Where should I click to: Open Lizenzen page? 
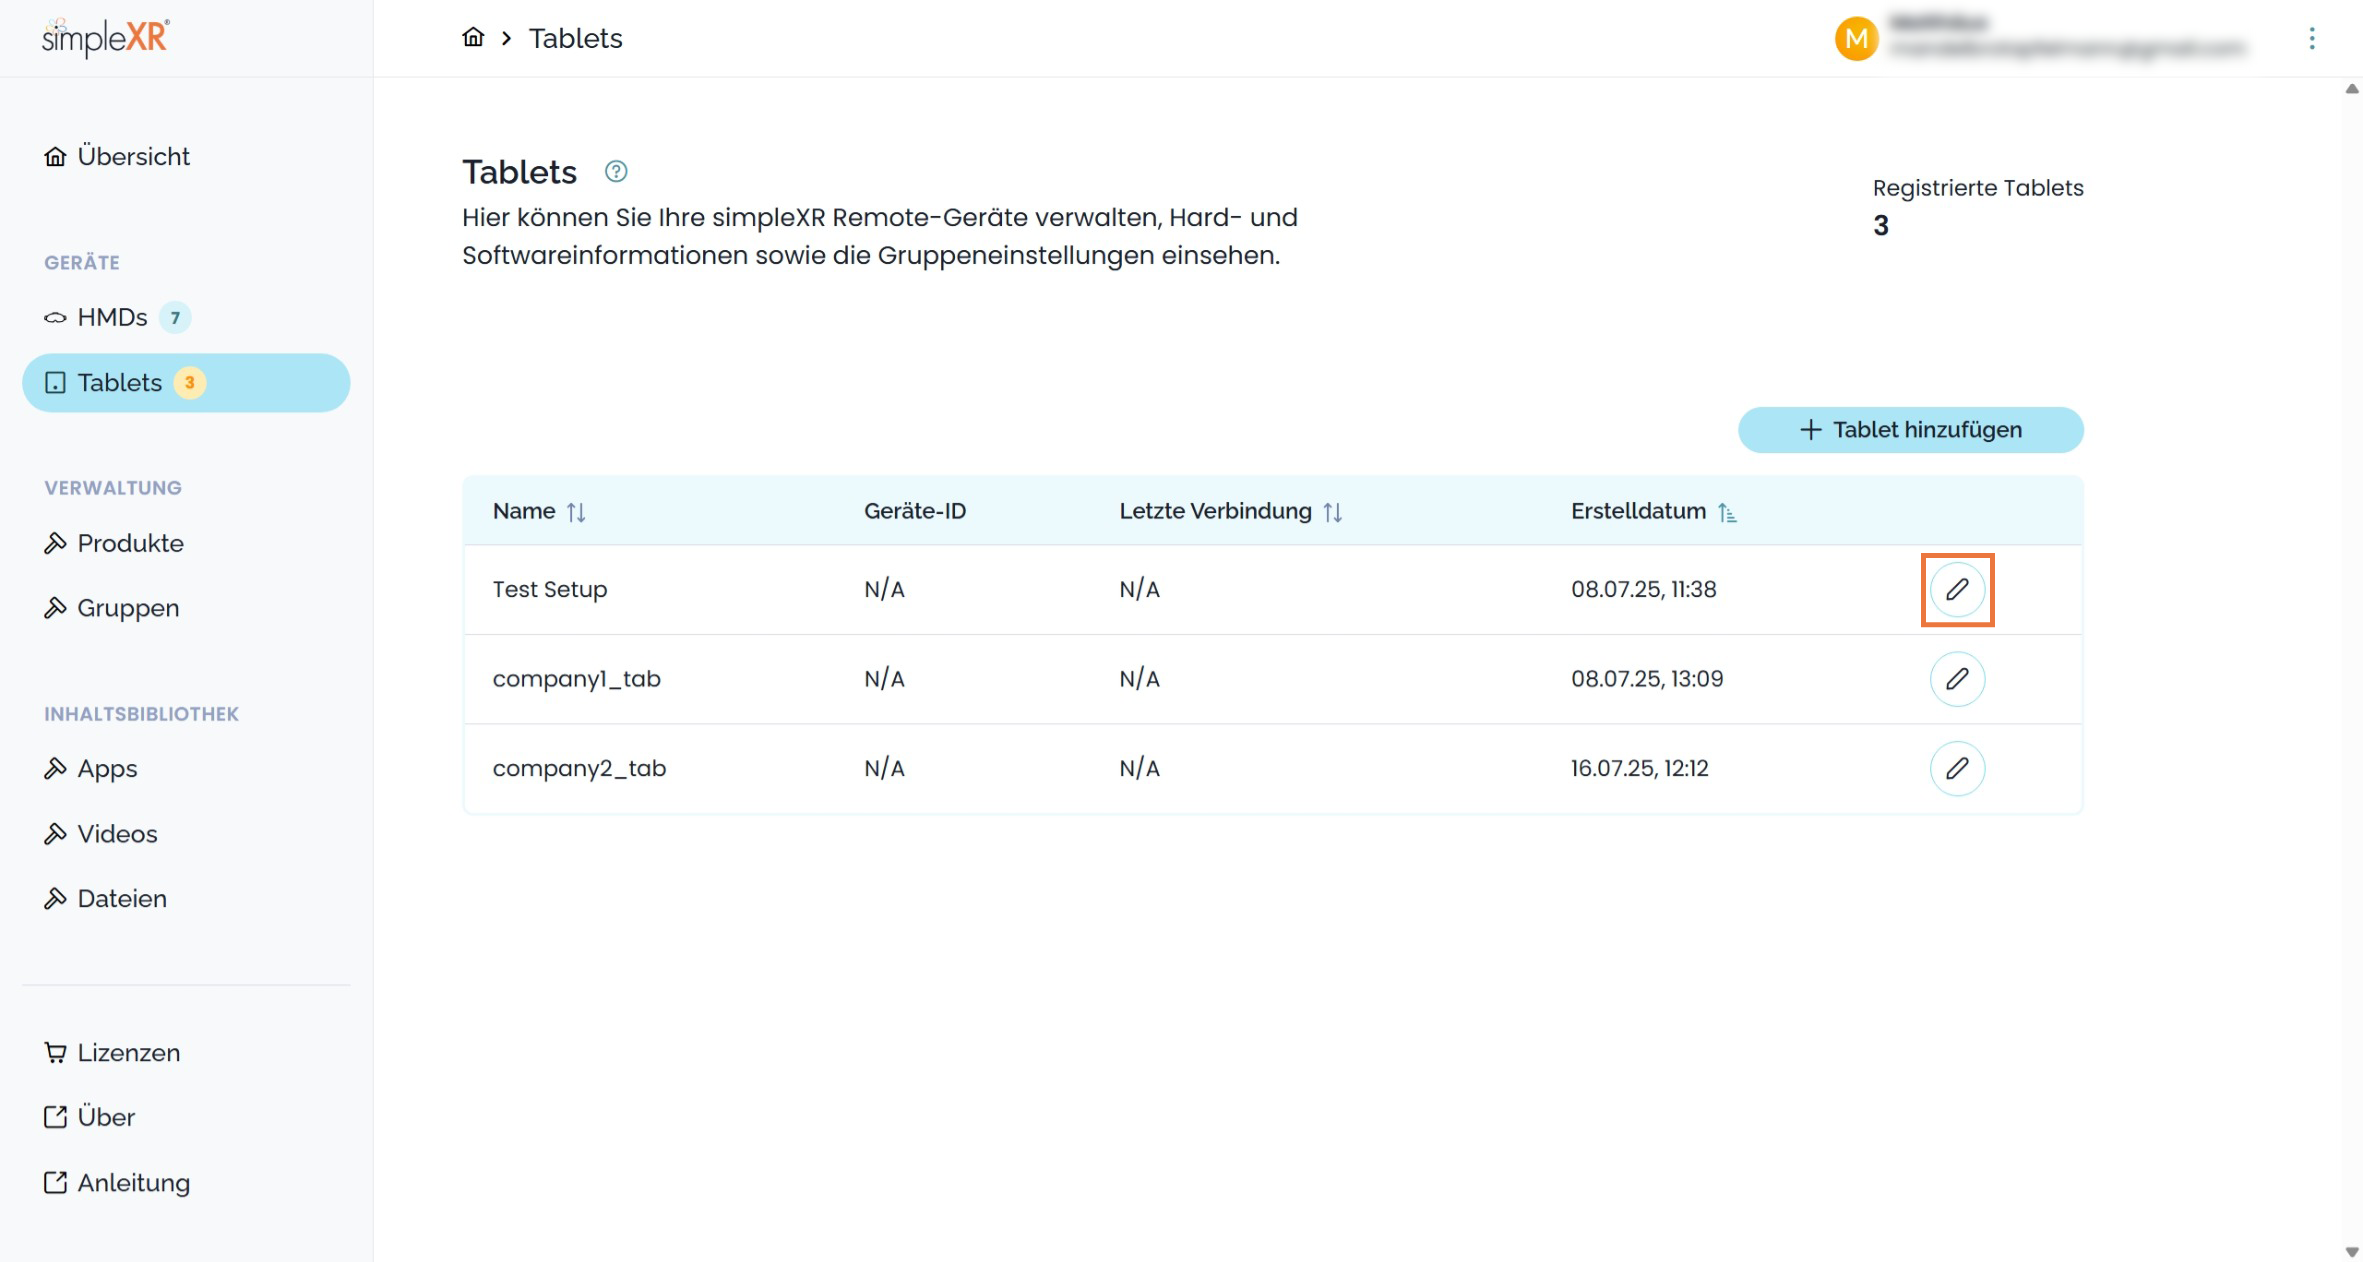pyautogui.click(x=128, y=1053)
